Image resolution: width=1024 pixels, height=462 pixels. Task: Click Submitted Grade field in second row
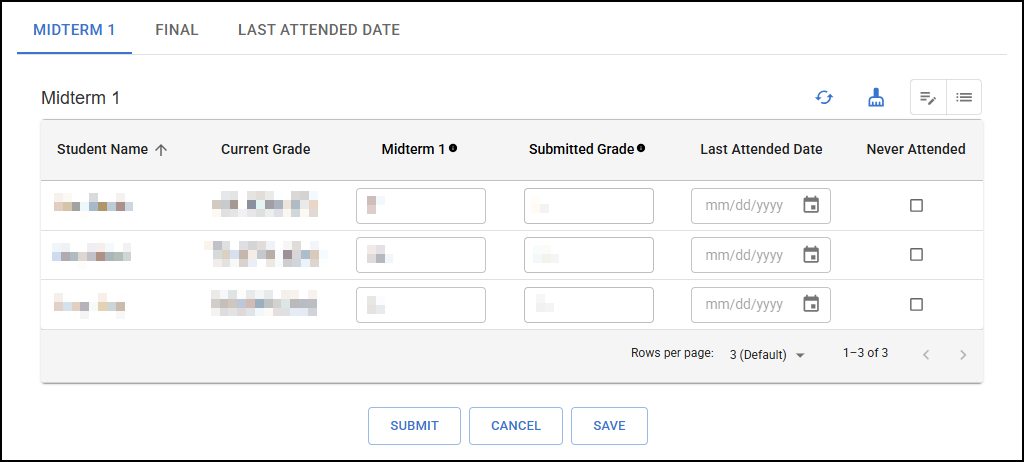point(588,255)
